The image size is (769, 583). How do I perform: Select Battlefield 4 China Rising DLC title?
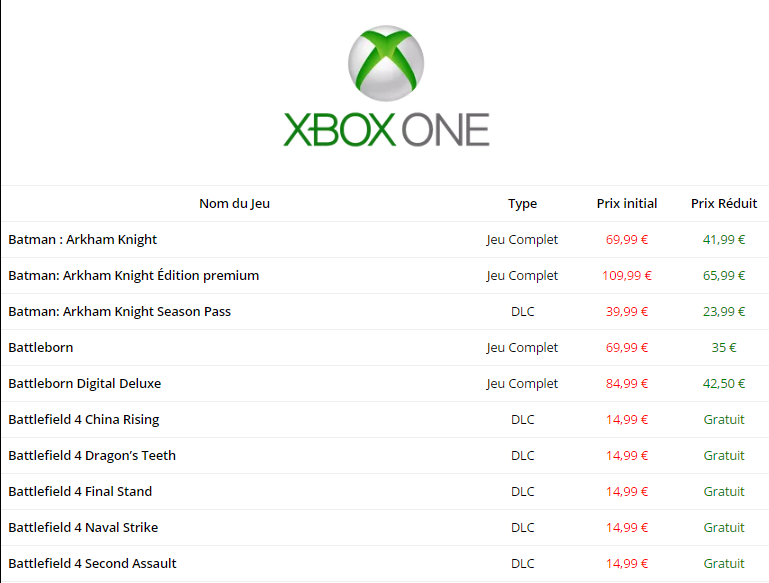click(x=83, y=419)
